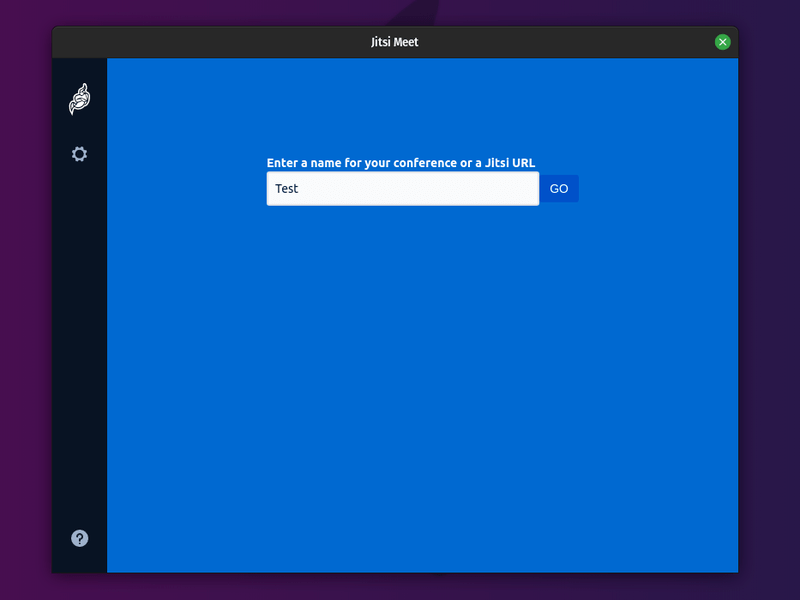Place cursor after 'Test' in the text box
Viewport: 800px width, 600px height.
[301, 189]
